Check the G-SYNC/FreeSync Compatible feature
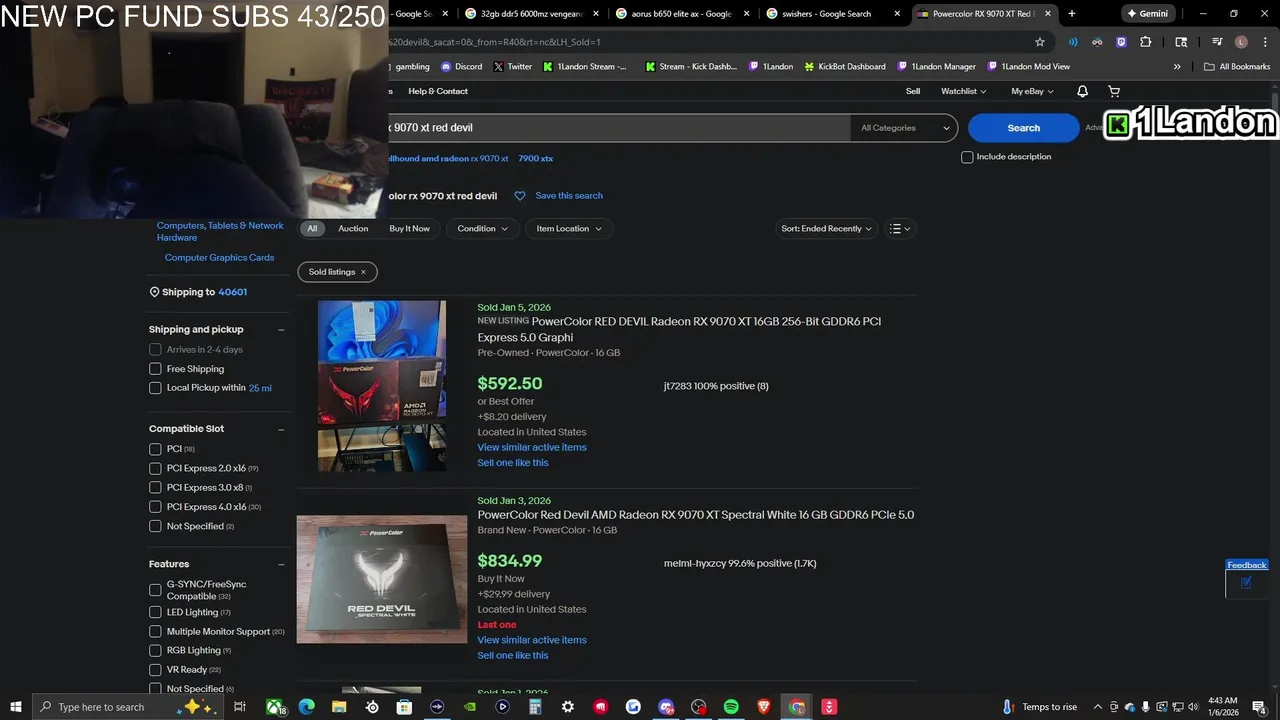 click(x=155, y=590)
